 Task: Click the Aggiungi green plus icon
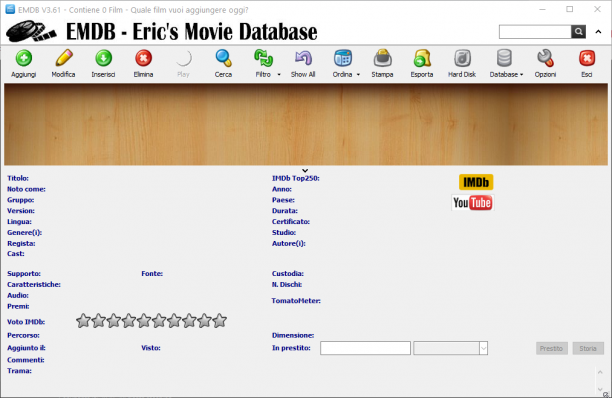coord(24,58)
